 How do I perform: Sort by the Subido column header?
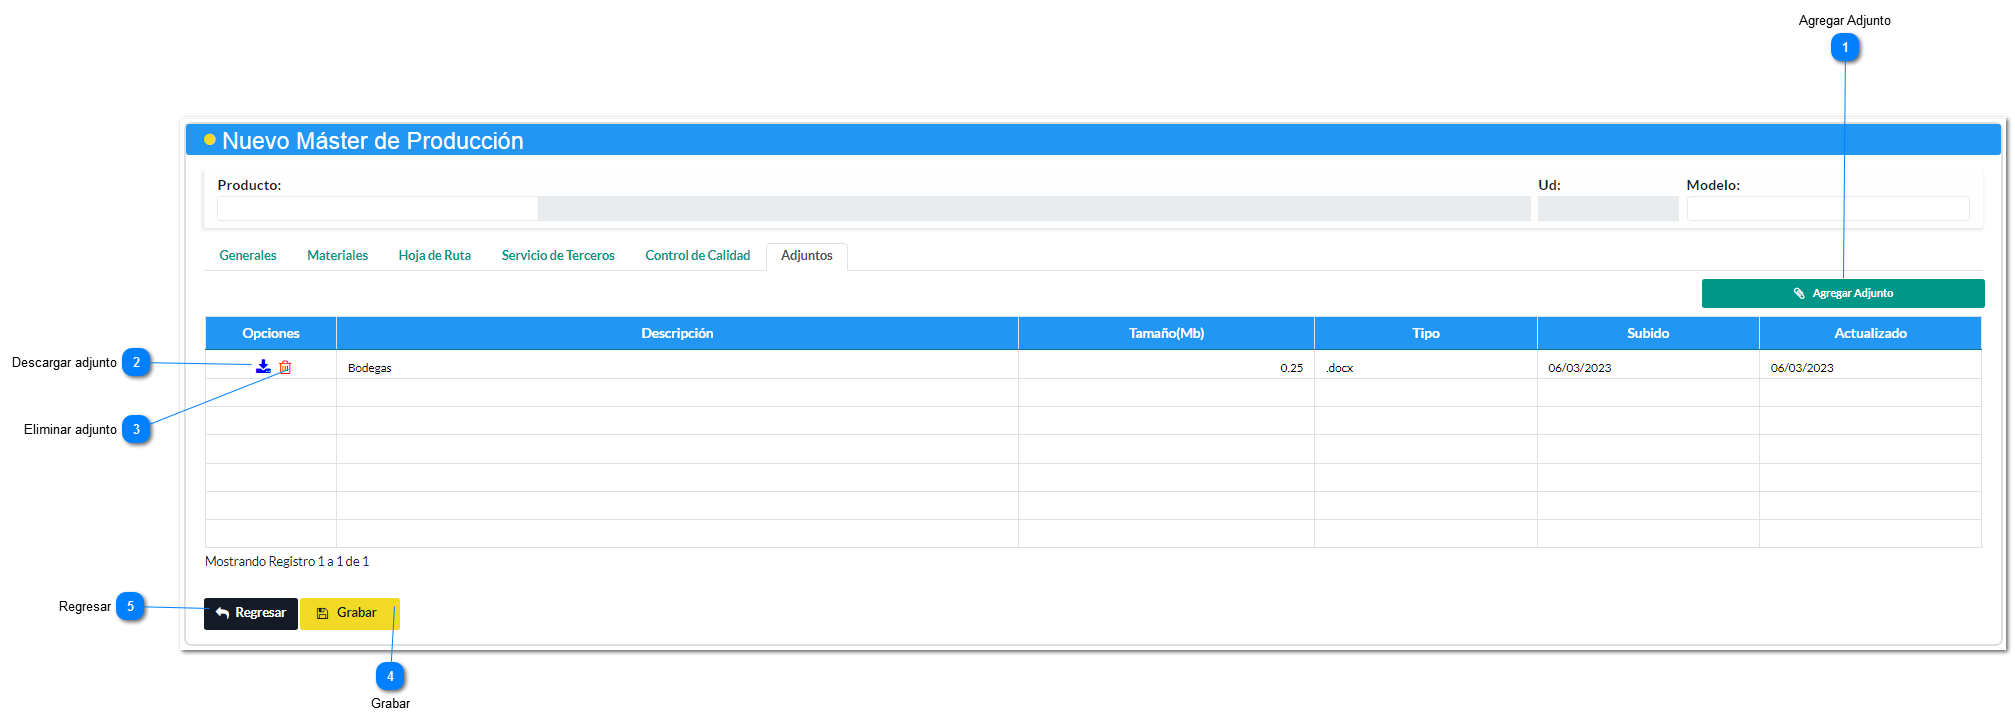pos(1648,333)
